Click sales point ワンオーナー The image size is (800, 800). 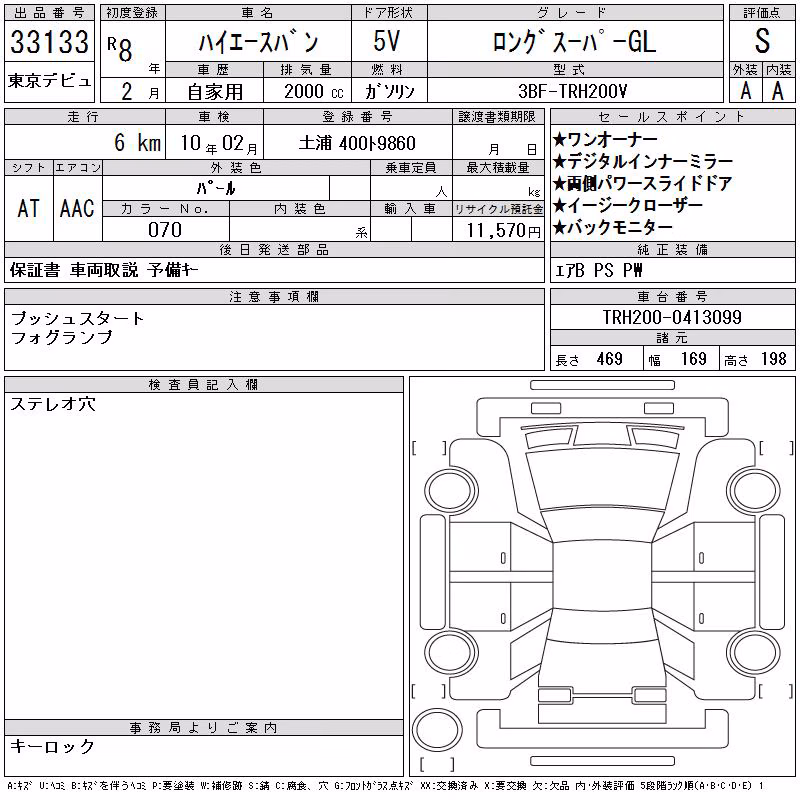click(606, 139)
